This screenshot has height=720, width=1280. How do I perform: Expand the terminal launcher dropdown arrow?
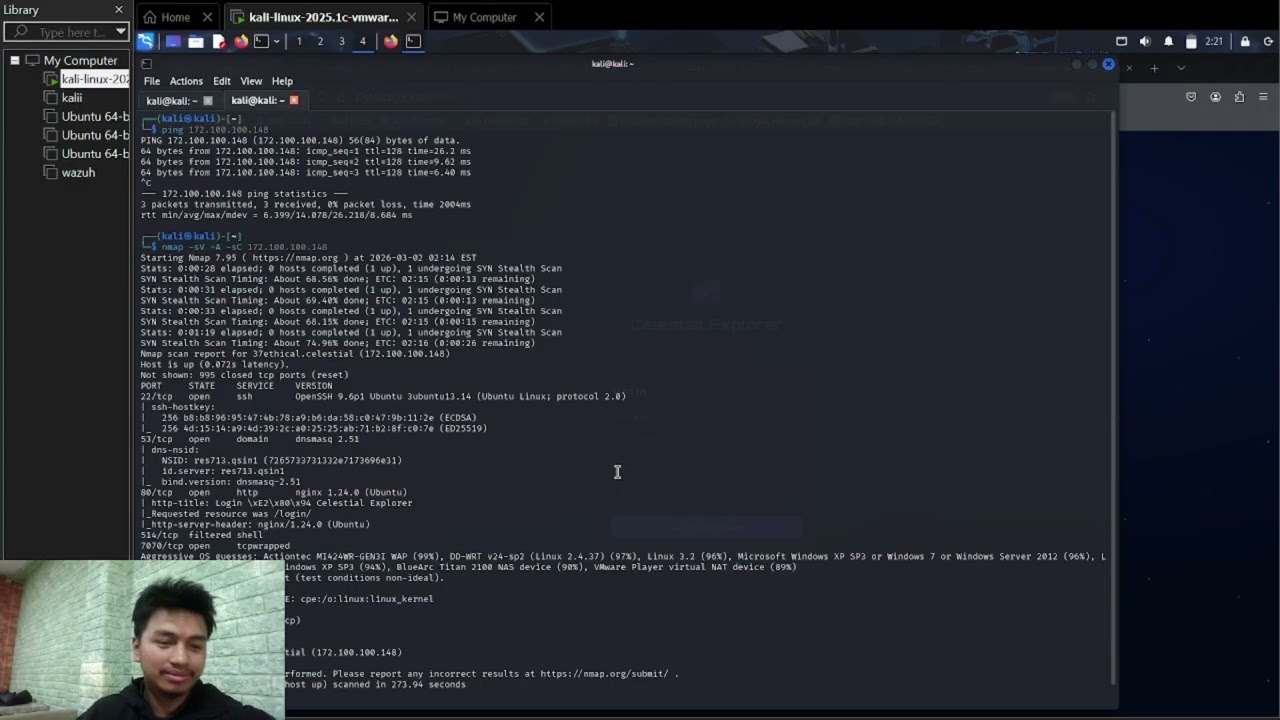tap(276, 41)
